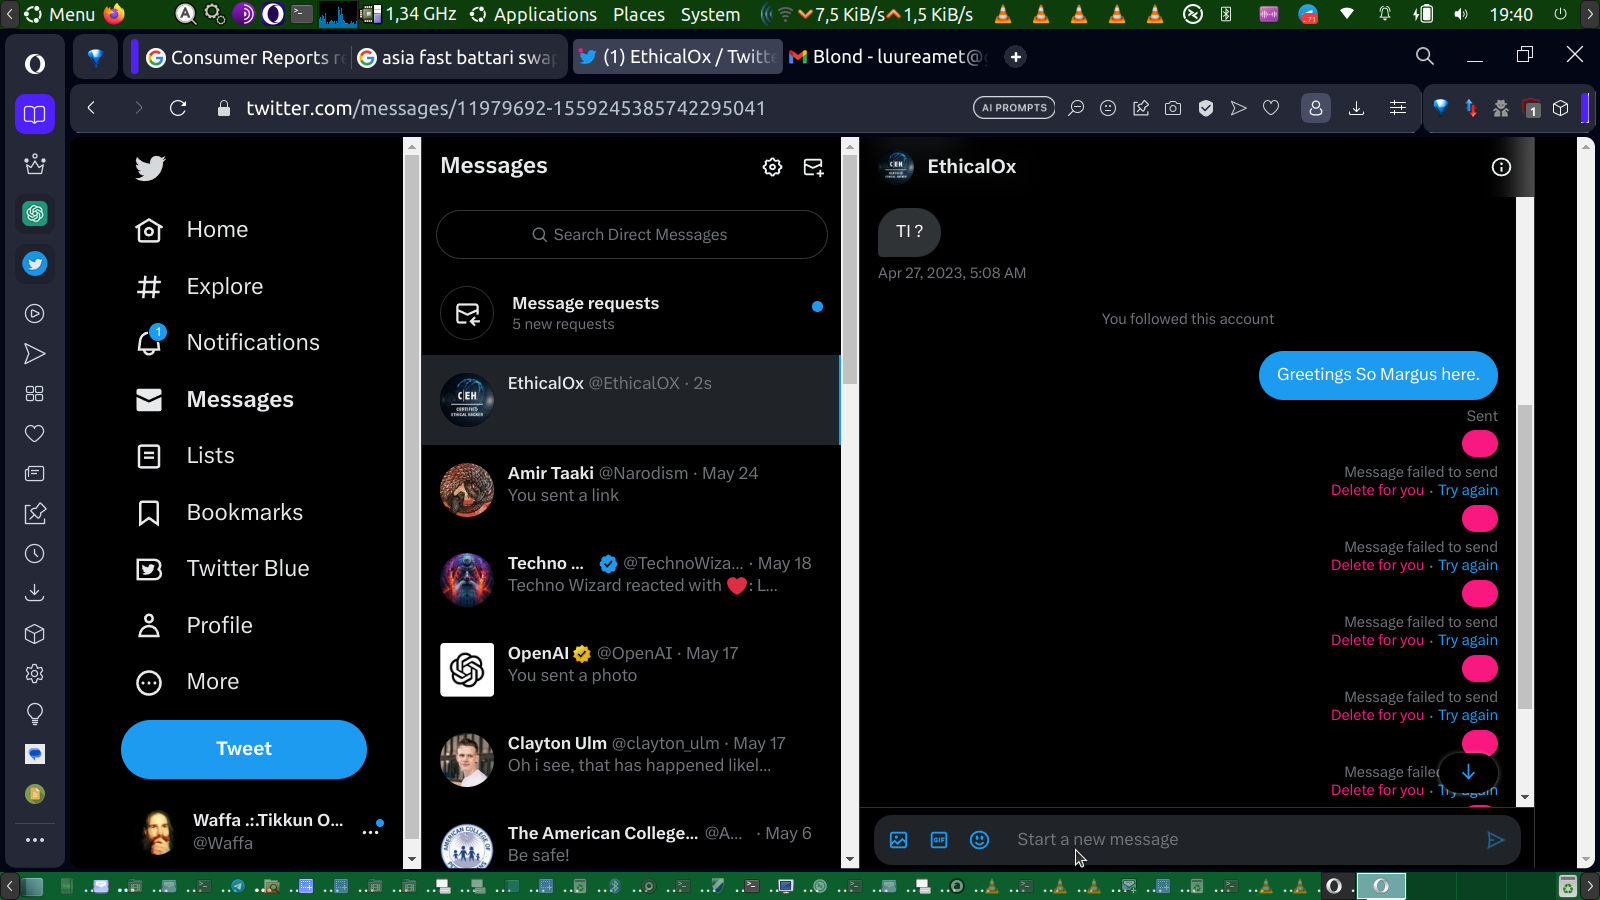Screen dimensions: 1600x900
Task: Open the toolbar shield privacy icon
Action: [x=1206, y=108]
